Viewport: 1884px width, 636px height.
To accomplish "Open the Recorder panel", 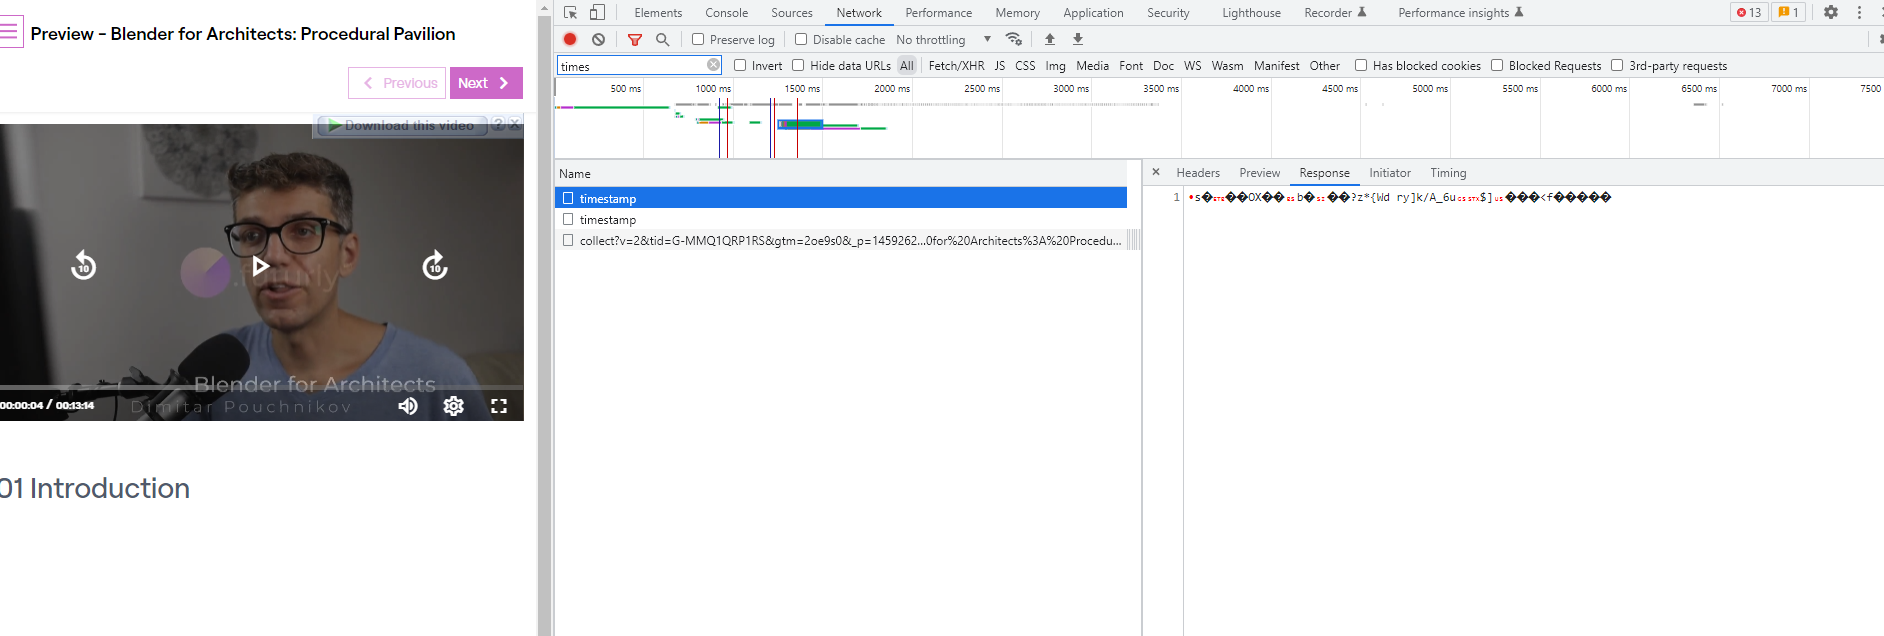I will point(1335,13).
